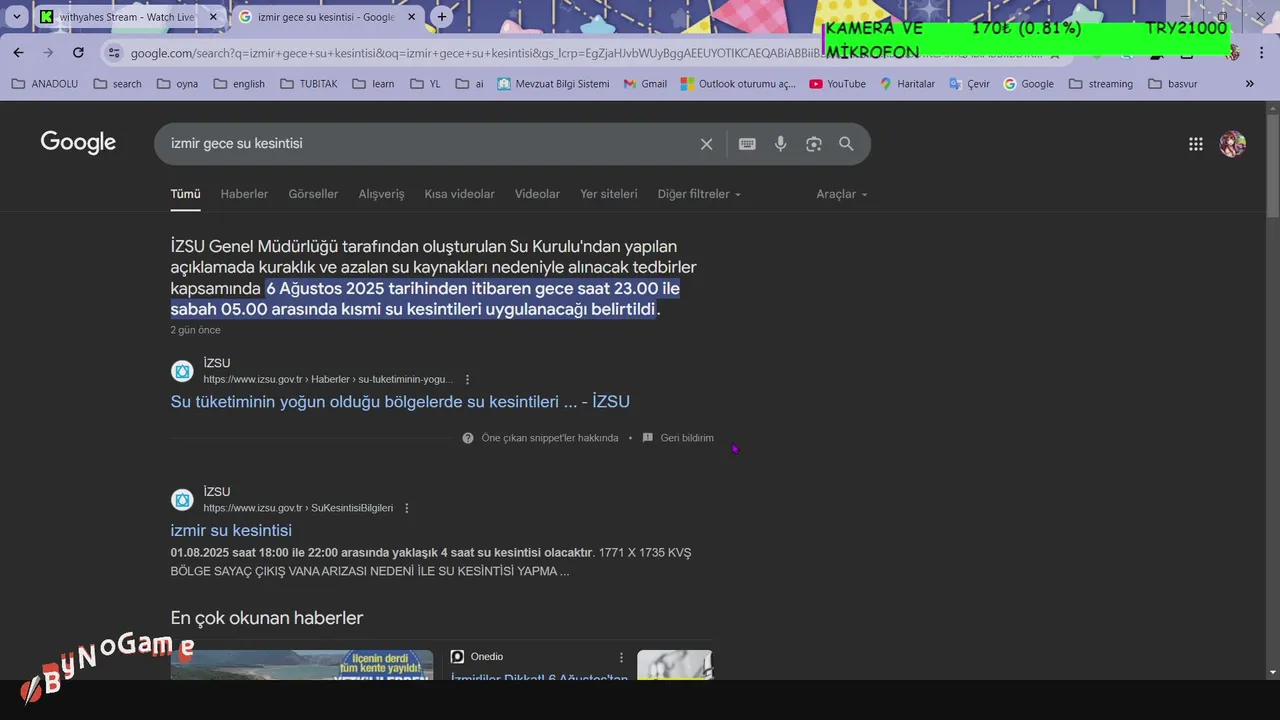
Task: Open the Google bookmark
Action: pos(1028,84)
